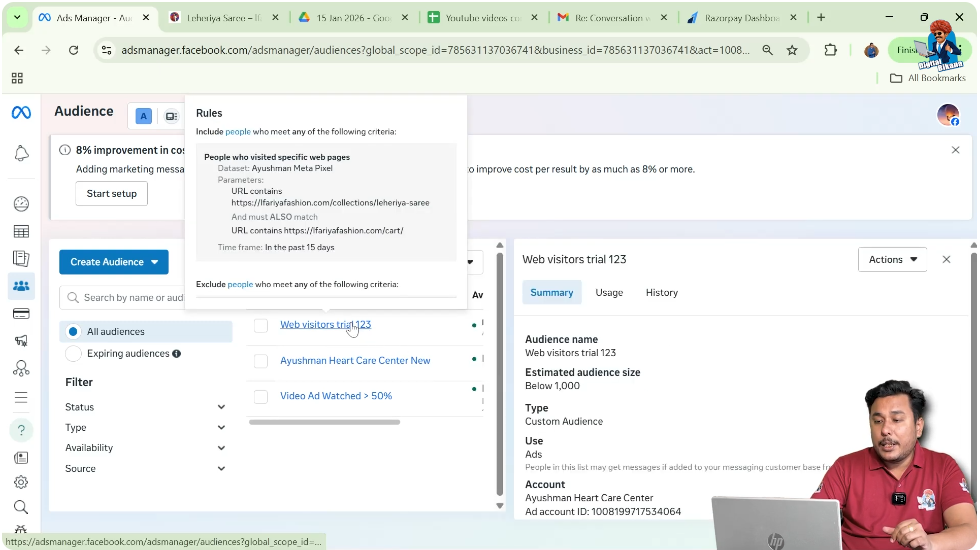Click the audience list vertical scrollbar

click(499, 375)
